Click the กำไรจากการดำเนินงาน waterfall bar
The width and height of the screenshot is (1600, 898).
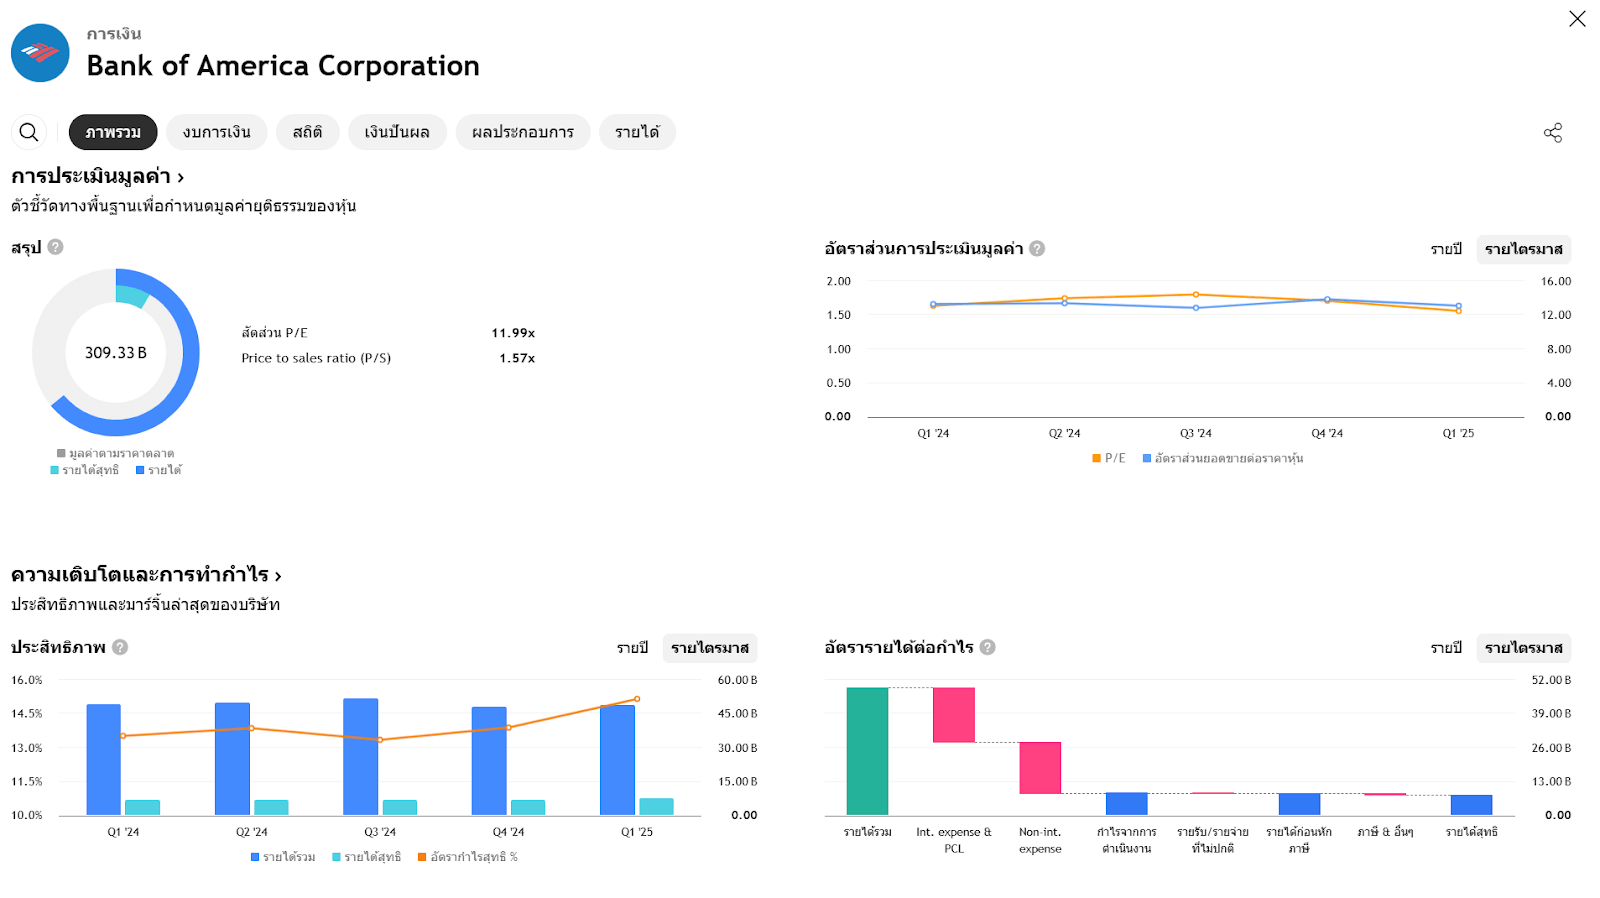(x=1127, y=804)
